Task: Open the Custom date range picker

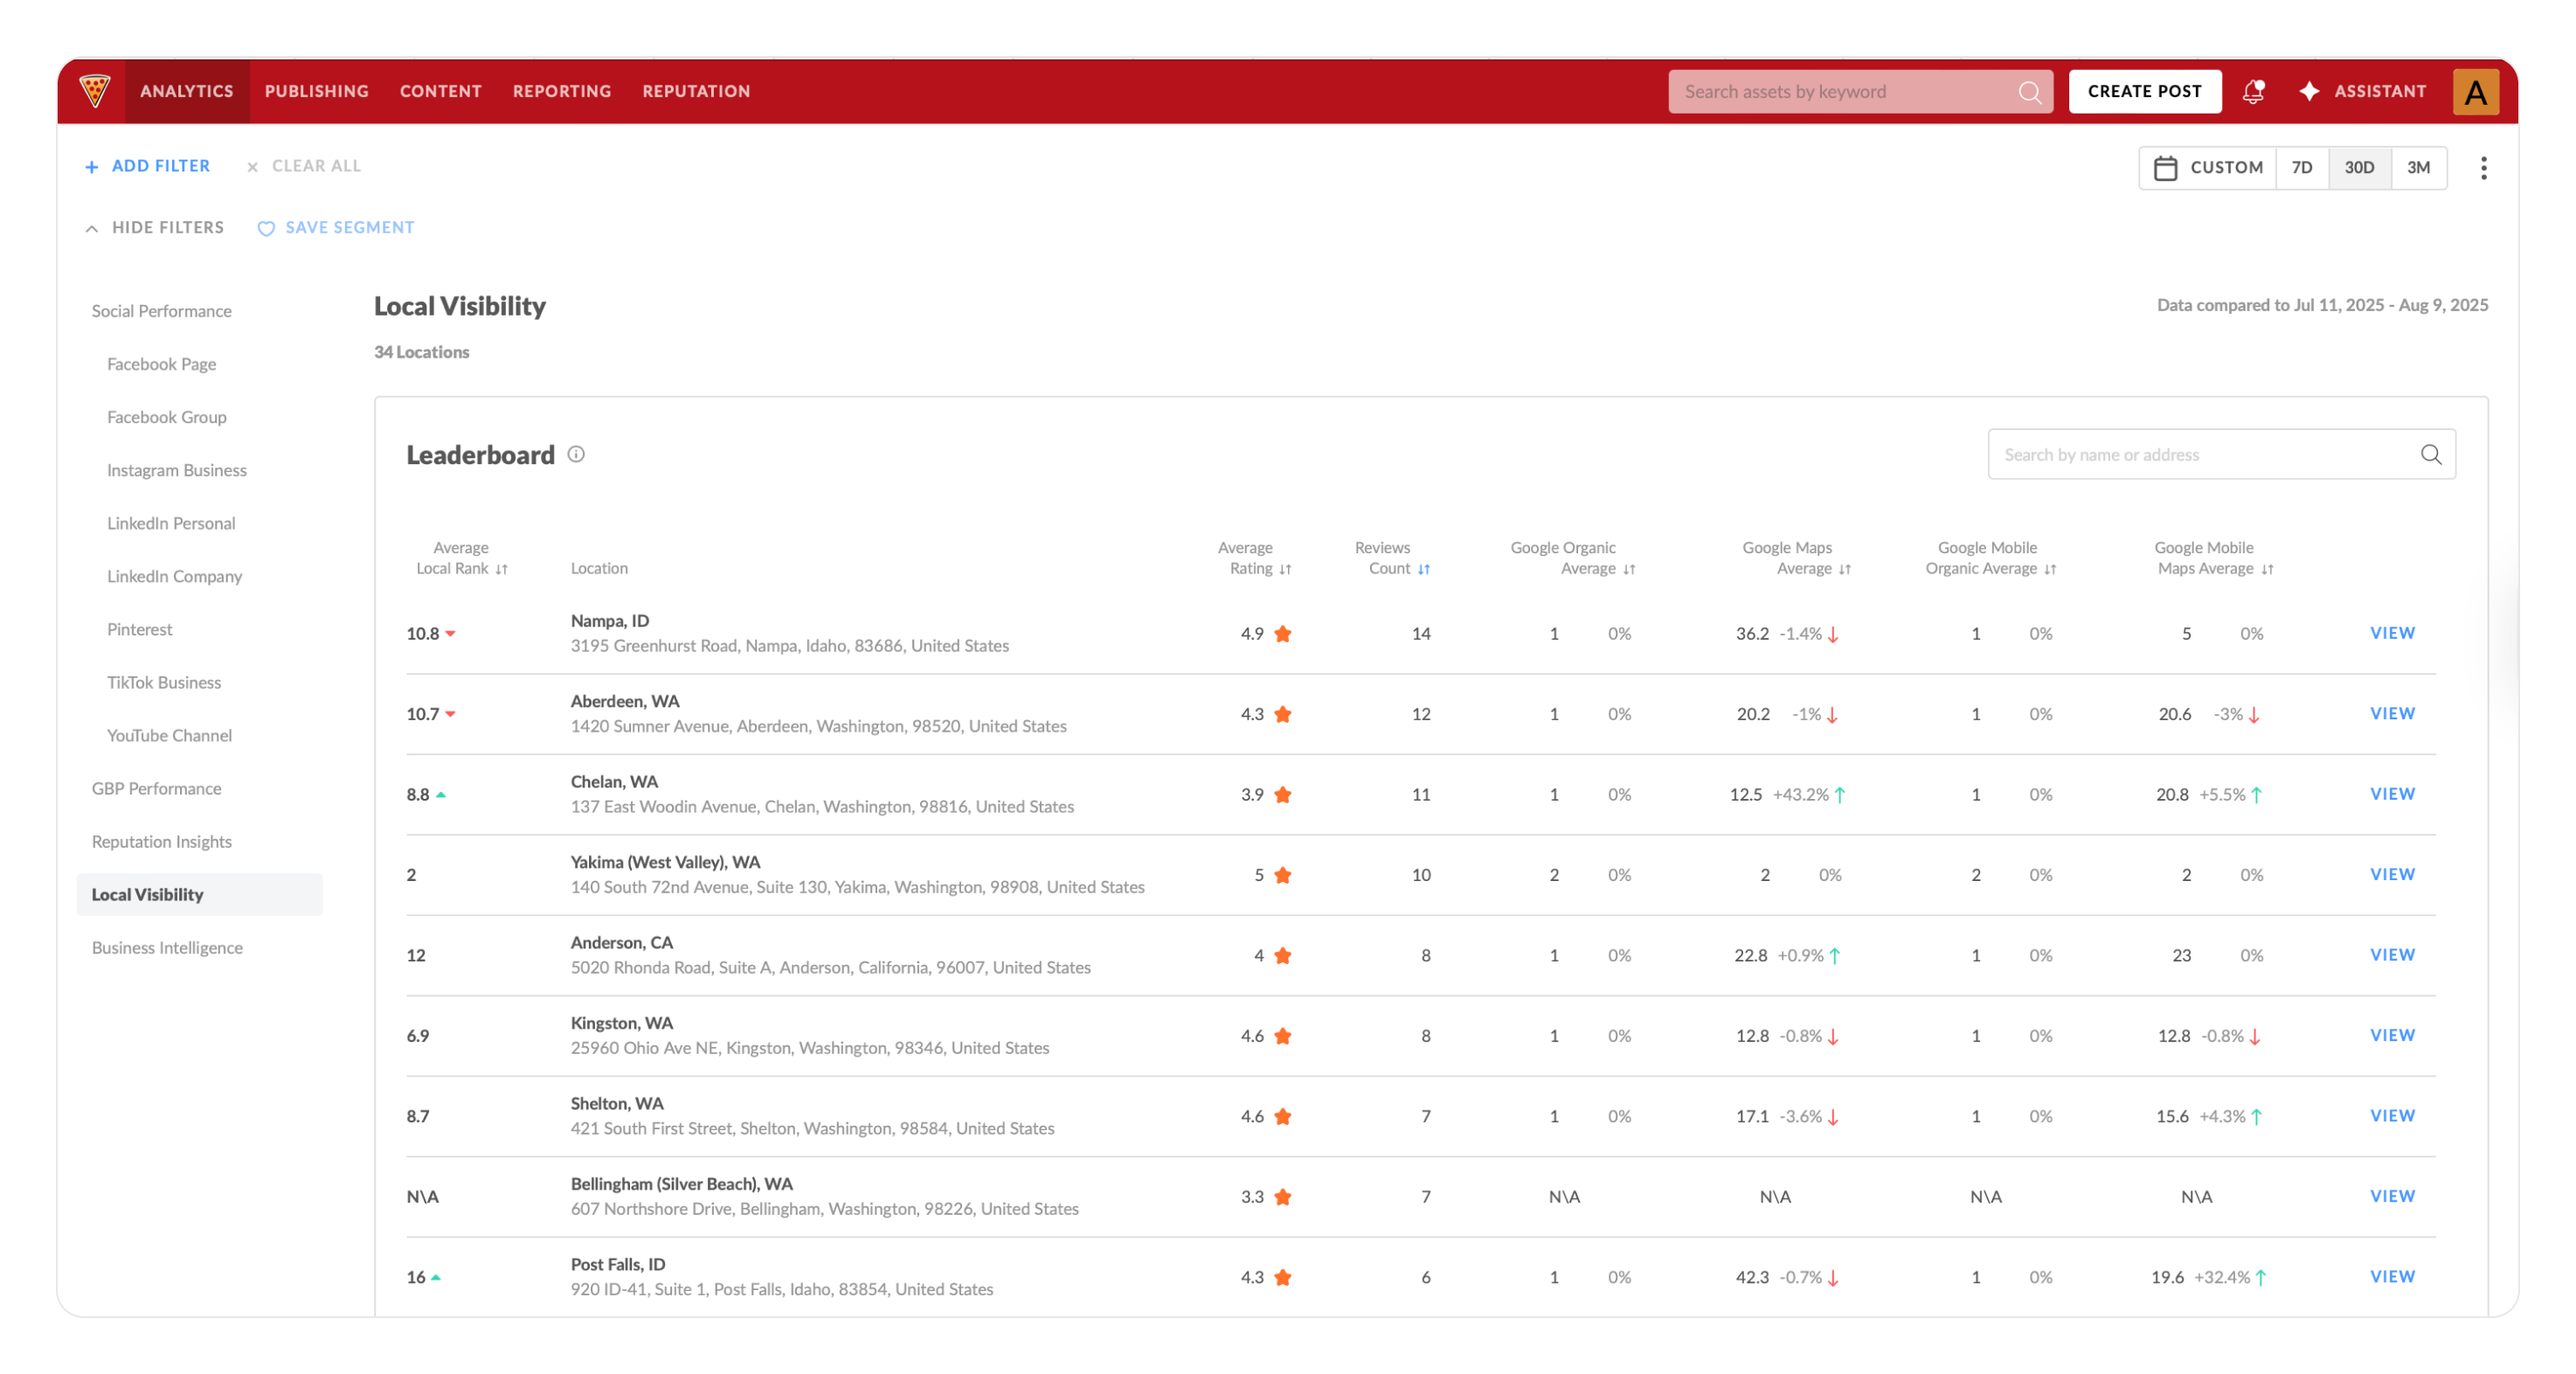Action: 2207,167
